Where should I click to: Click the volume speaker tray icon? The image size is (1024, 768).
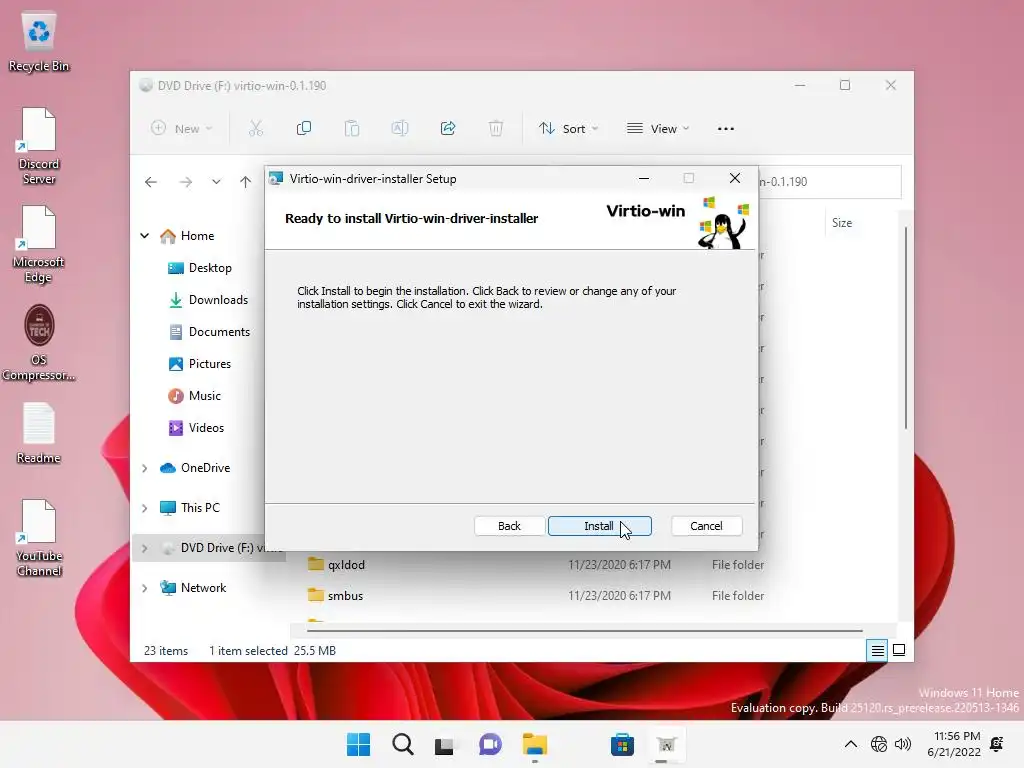(903, 744)
